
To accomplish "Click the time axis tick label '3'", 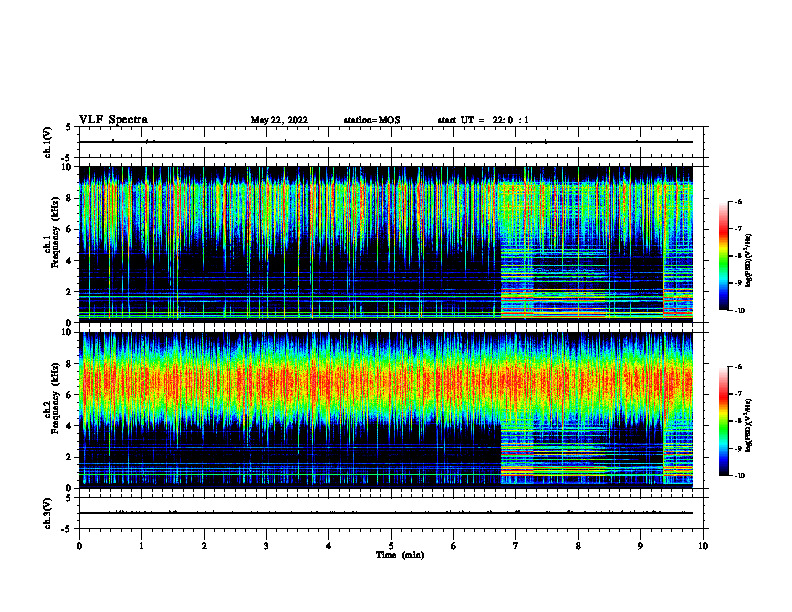I will tap(266, 546).
